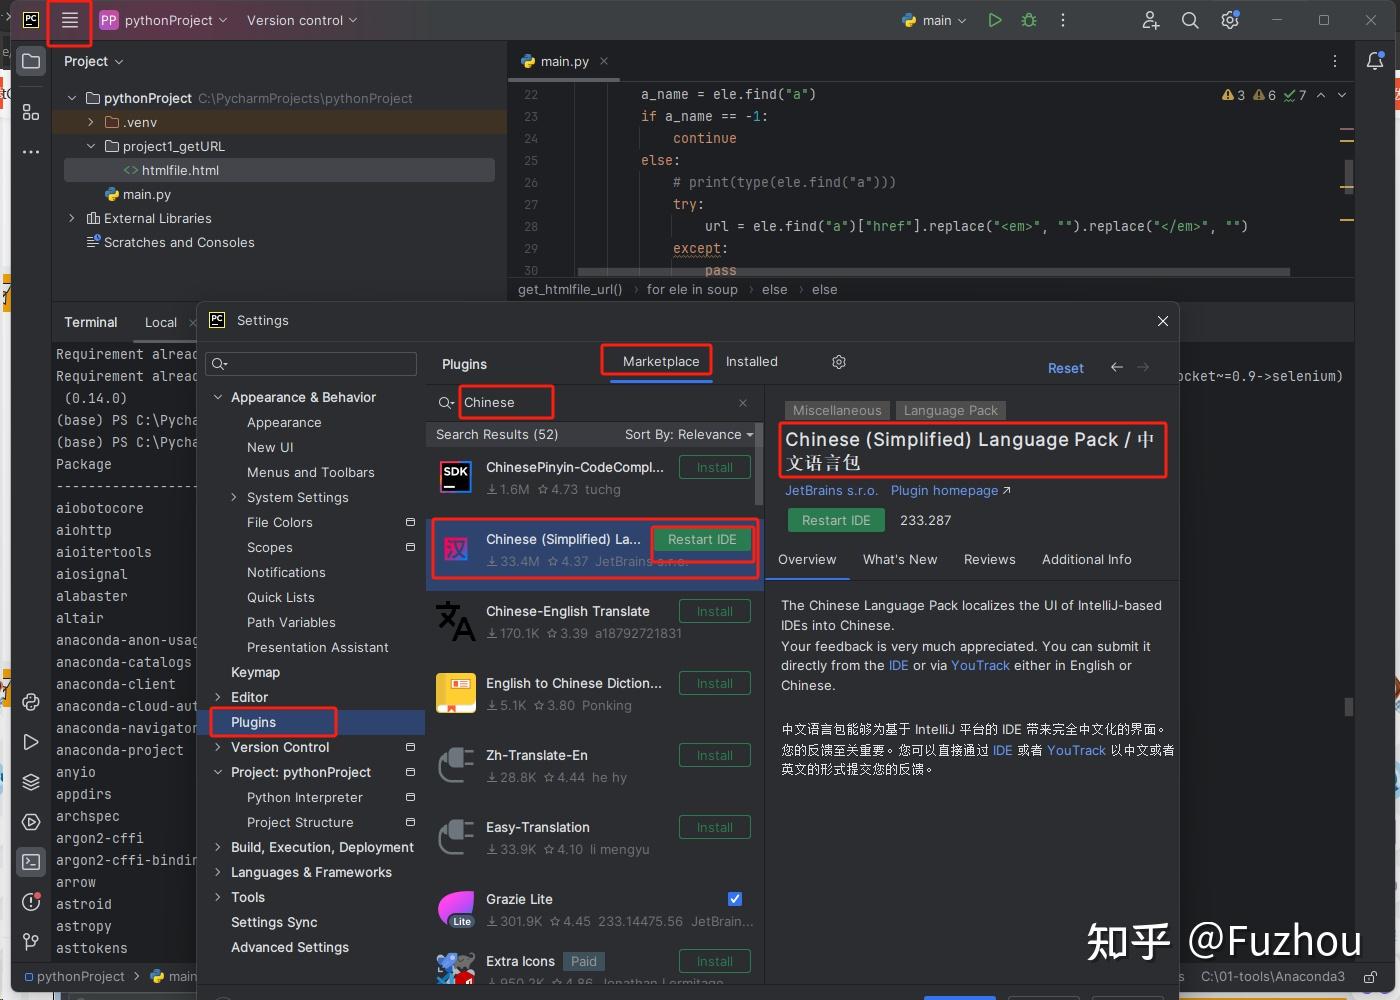Image resolution: width=1400 pixels, height=1000 pixels.
Task: Open the Code With Me invite icon
Action: pyautogui.click(x=1150, y=20)
